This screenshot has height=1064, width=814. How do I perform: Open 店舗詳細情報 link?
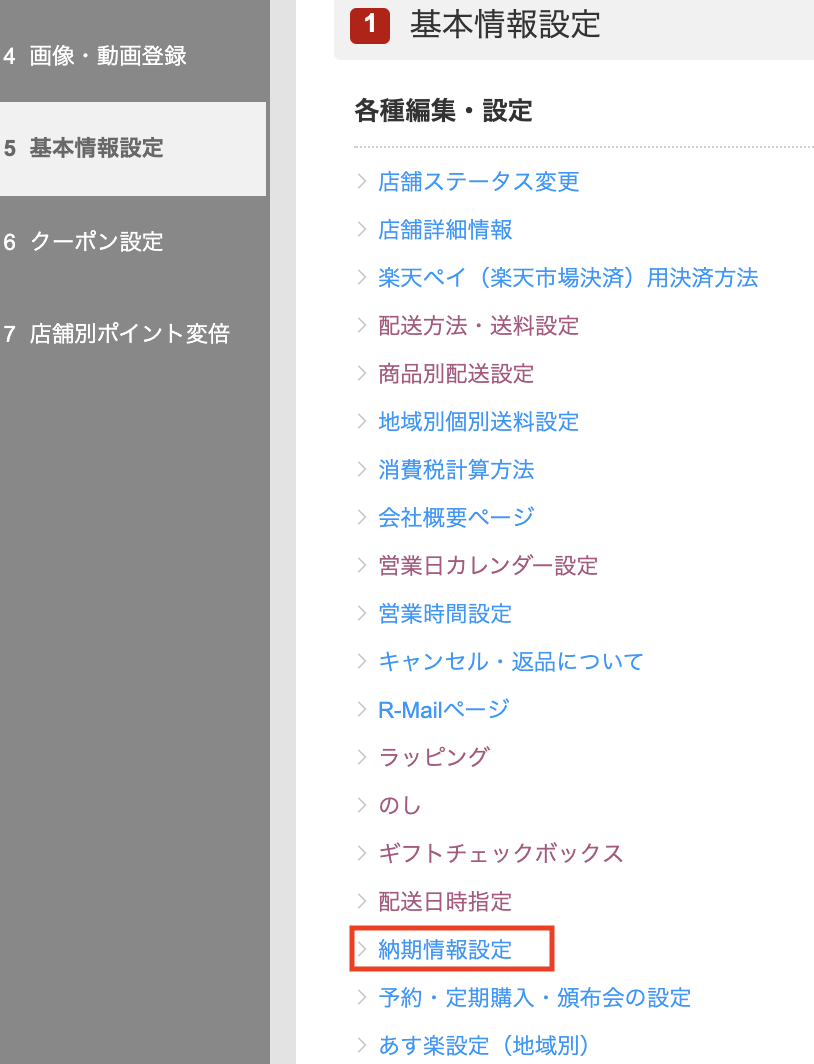click(445, 229)
